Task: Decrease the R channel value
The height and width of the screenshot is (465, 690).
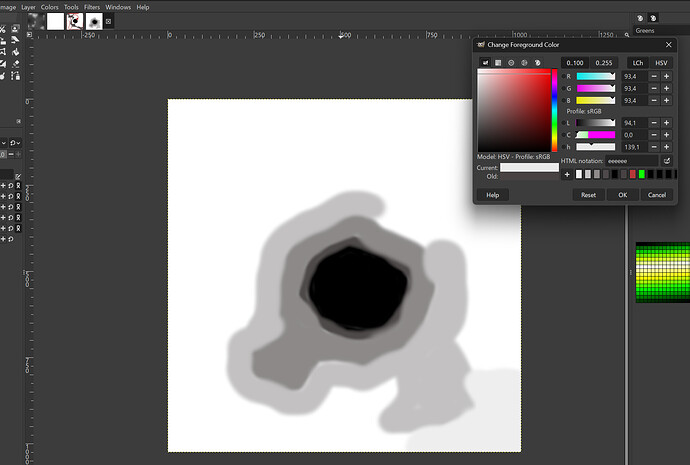Action: [654, 77]
